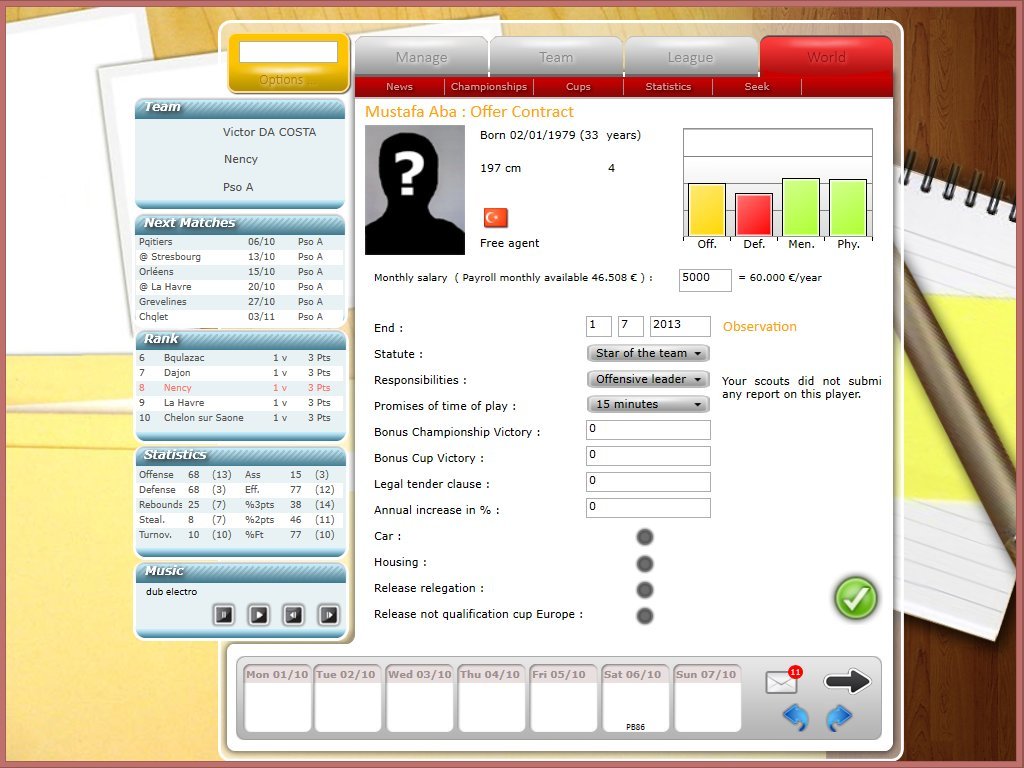The image size is (1024, 768).
Task: Open the Statute dropdown showing Star of the team
Action: click(x=647, y=353)
